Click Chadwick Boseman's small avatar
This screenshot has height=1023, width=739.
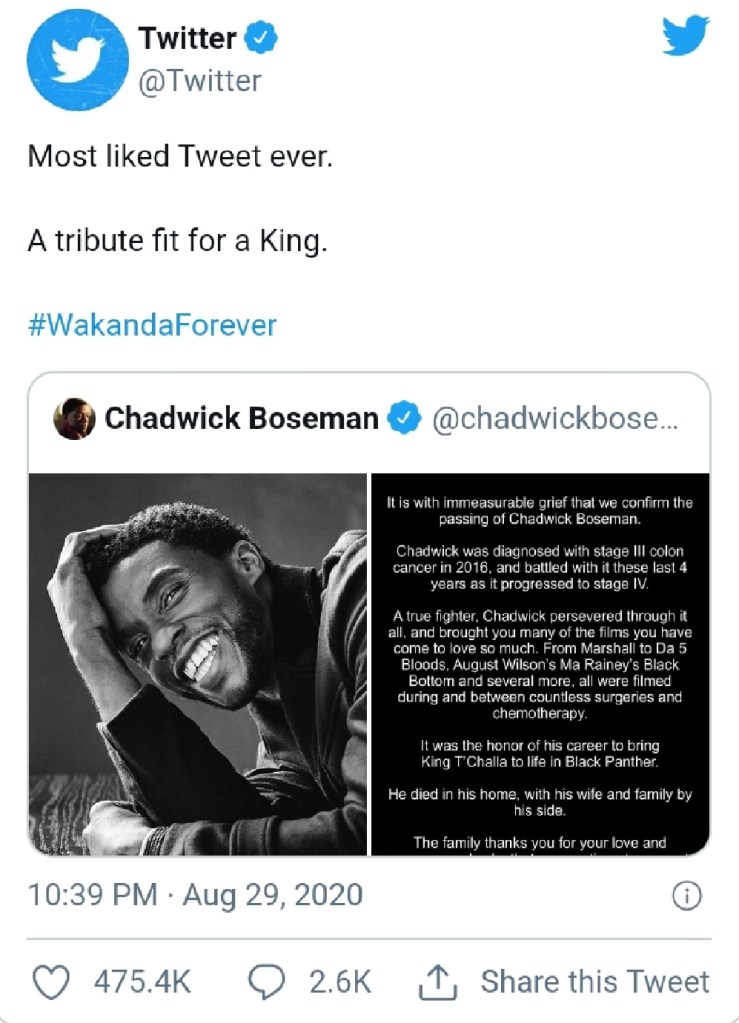point(74,417)
